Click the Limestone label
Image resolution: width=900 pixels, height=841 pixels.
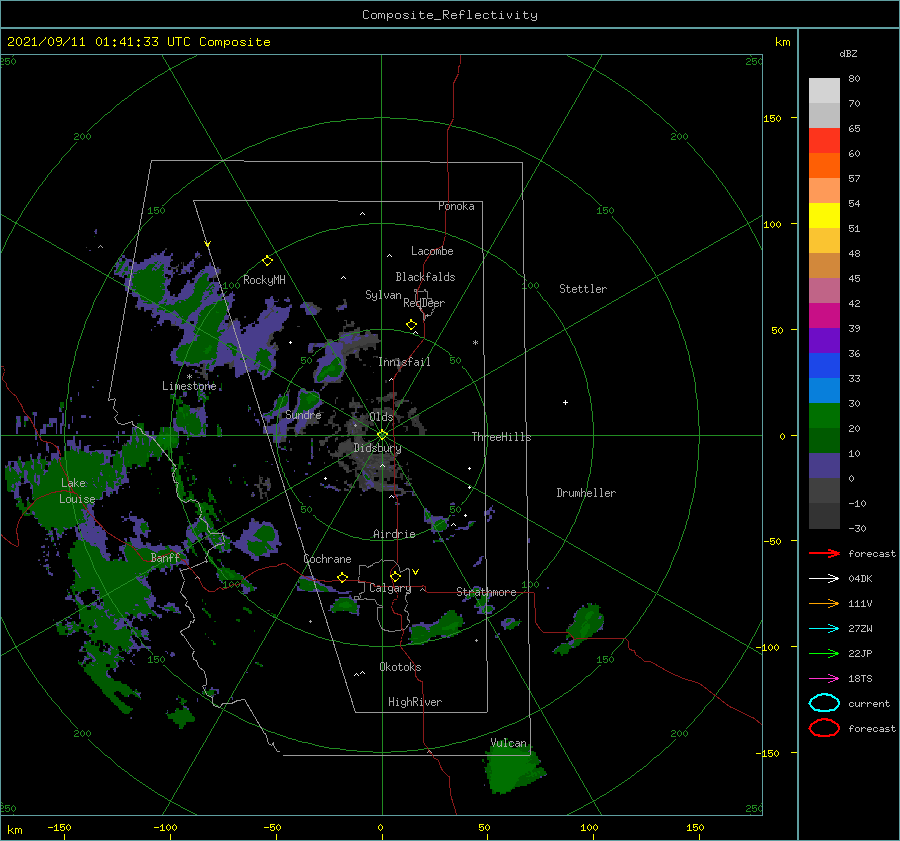(x=189, y=386)
